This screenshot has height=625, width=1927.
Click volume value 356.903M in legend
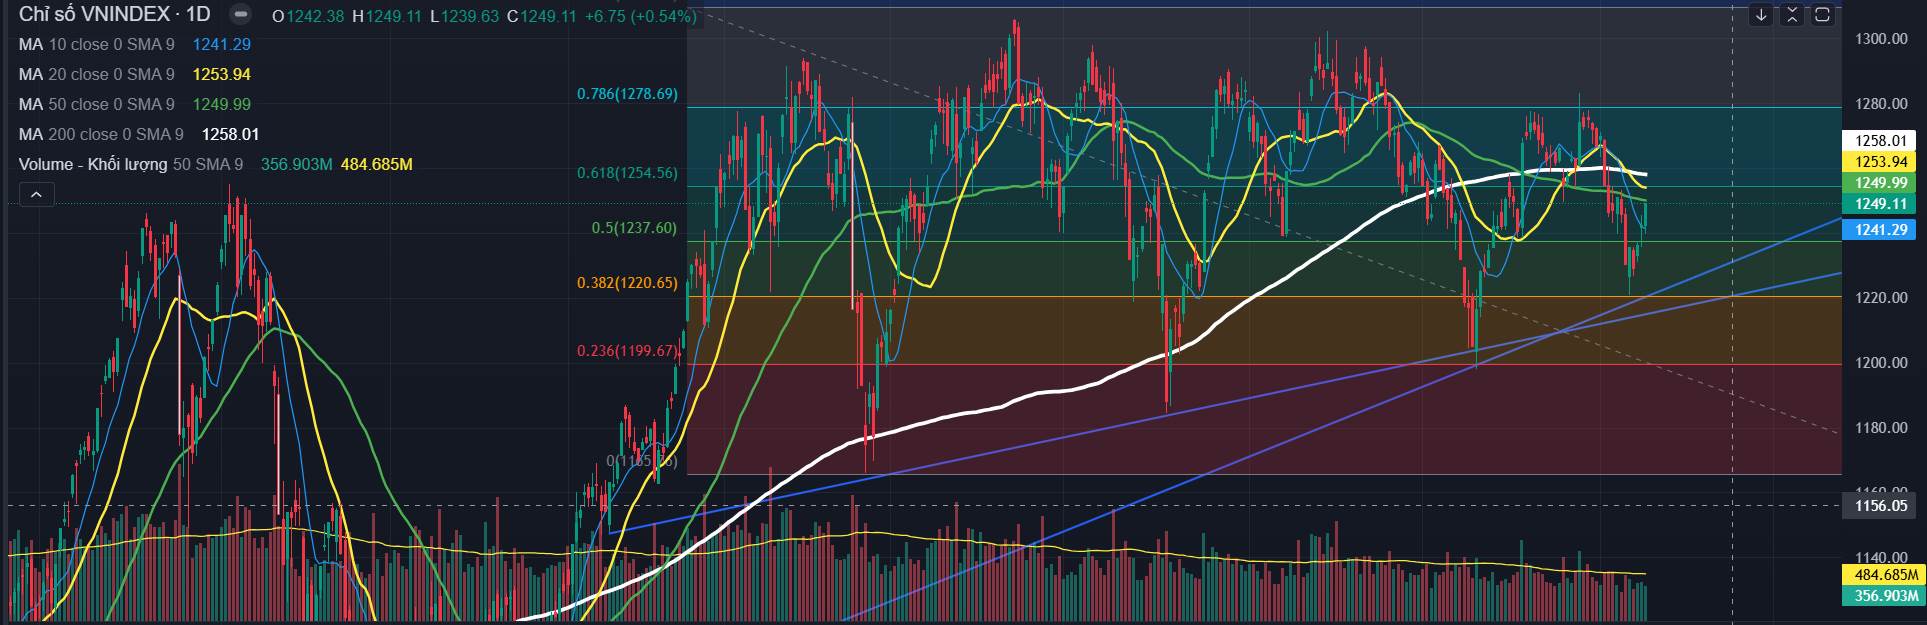296,164
